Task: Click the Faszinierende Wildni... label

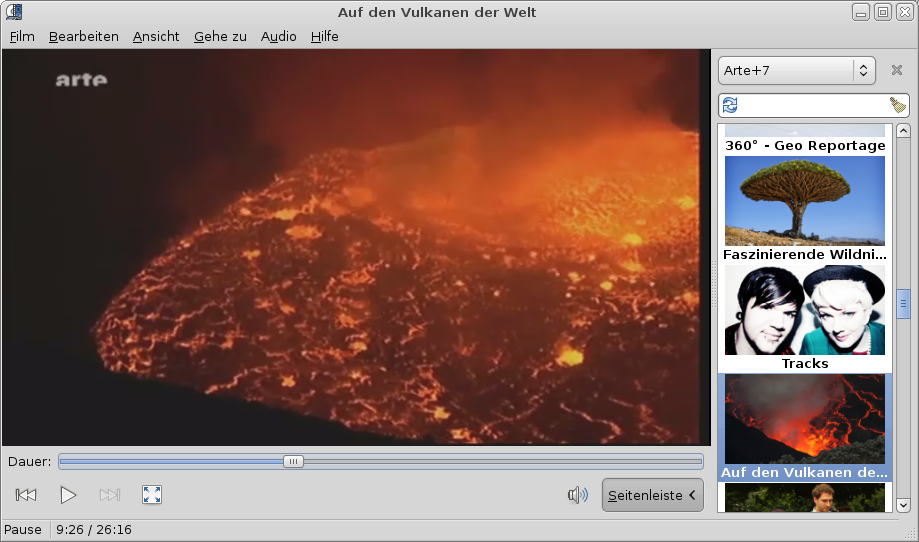Action: pyautogui.click(x=805, y=254)
